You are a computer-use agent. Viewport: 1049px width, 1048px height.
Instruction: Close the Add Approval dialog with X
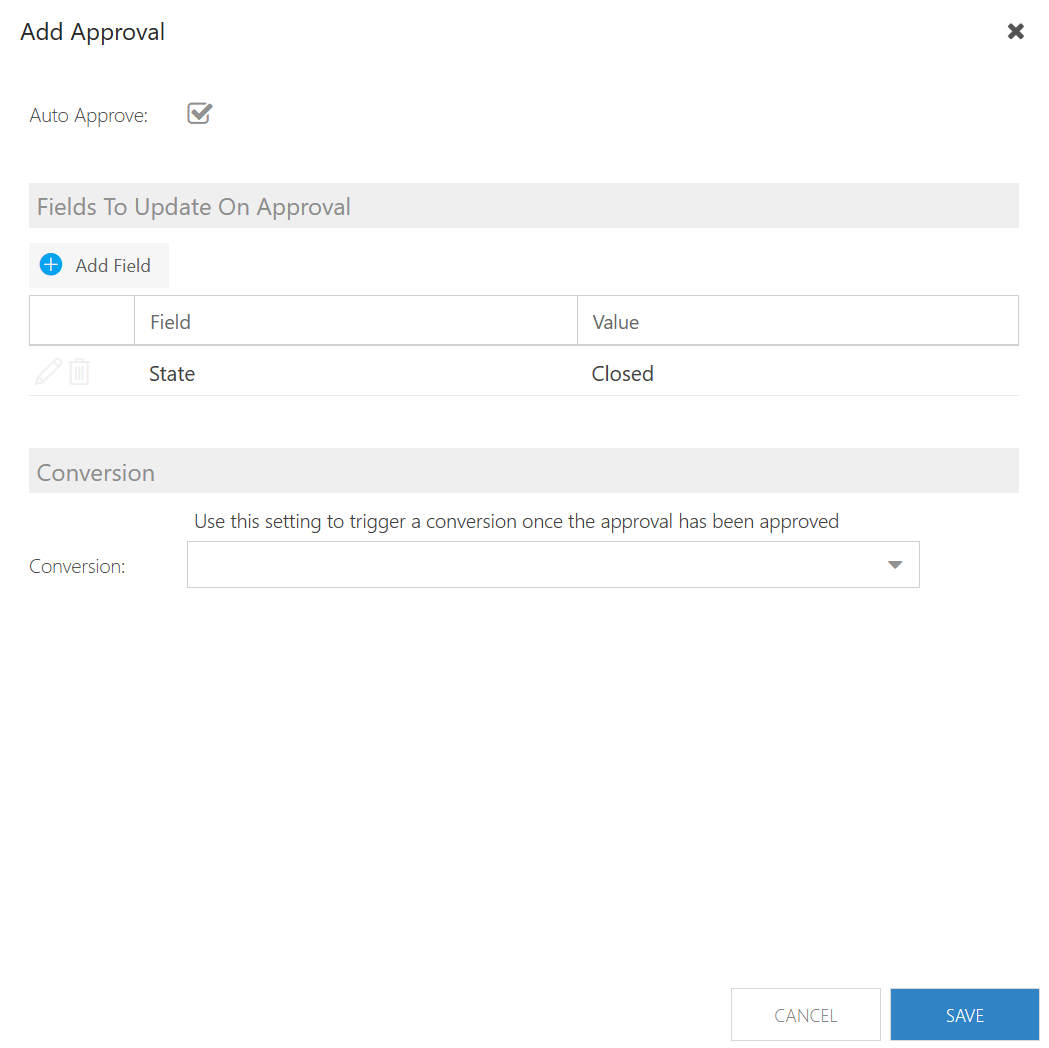[1016, 31]
